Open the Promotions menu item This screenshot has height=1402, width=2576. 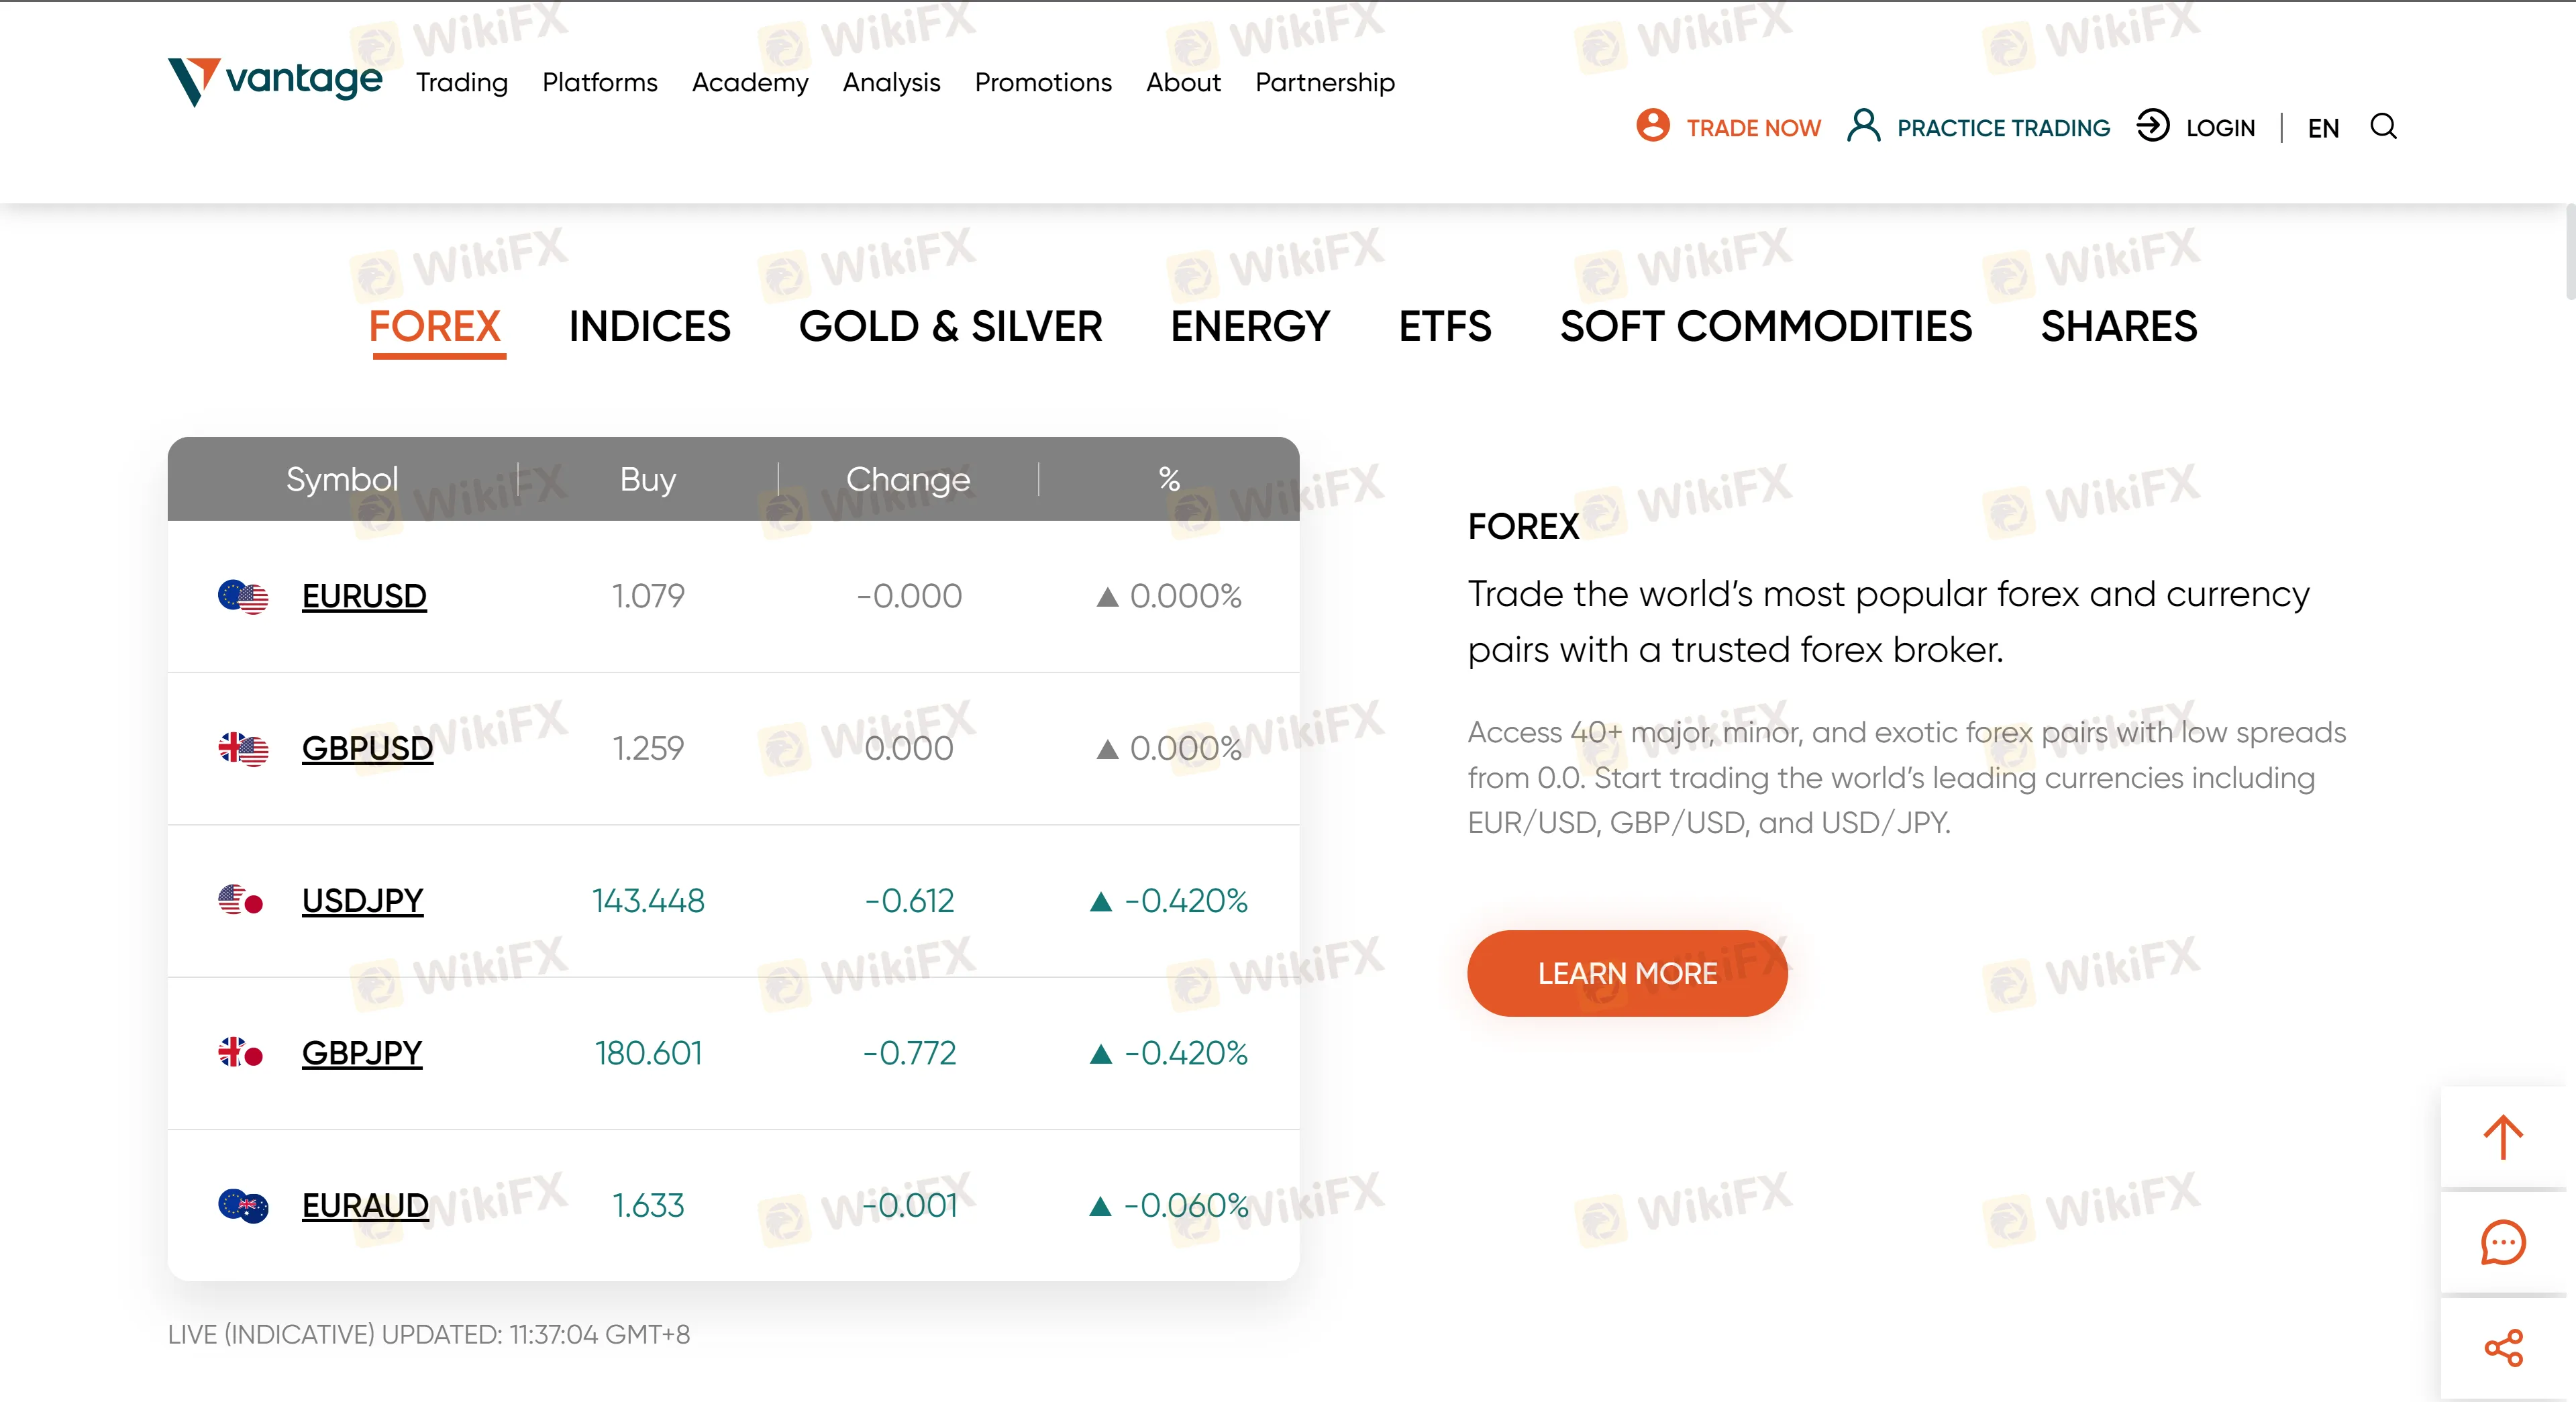[1043, 82]
